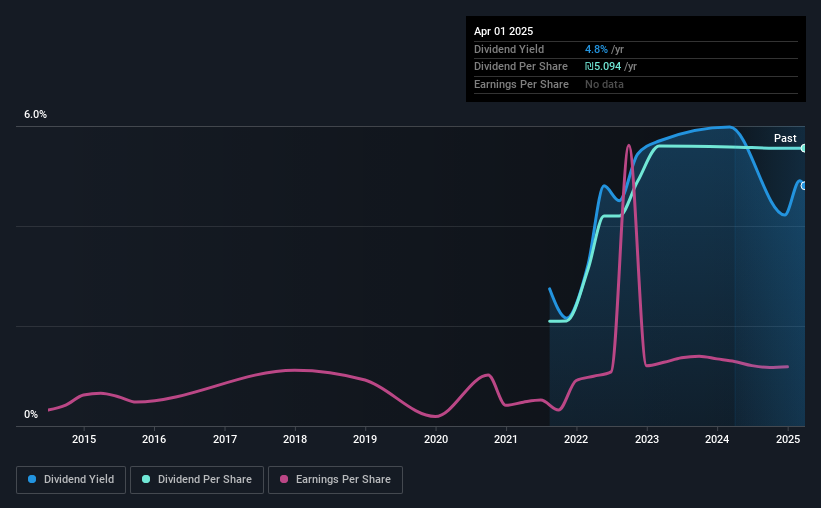
Task: Click the blue Dividend Yield legend dot
Action: (x=32, y=479)
